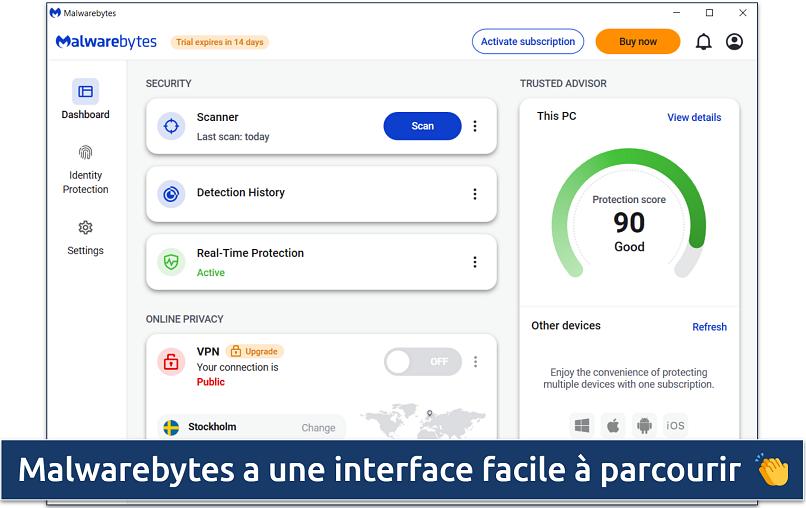
Task: Open the user account profile icon
Action: [735, 42]
